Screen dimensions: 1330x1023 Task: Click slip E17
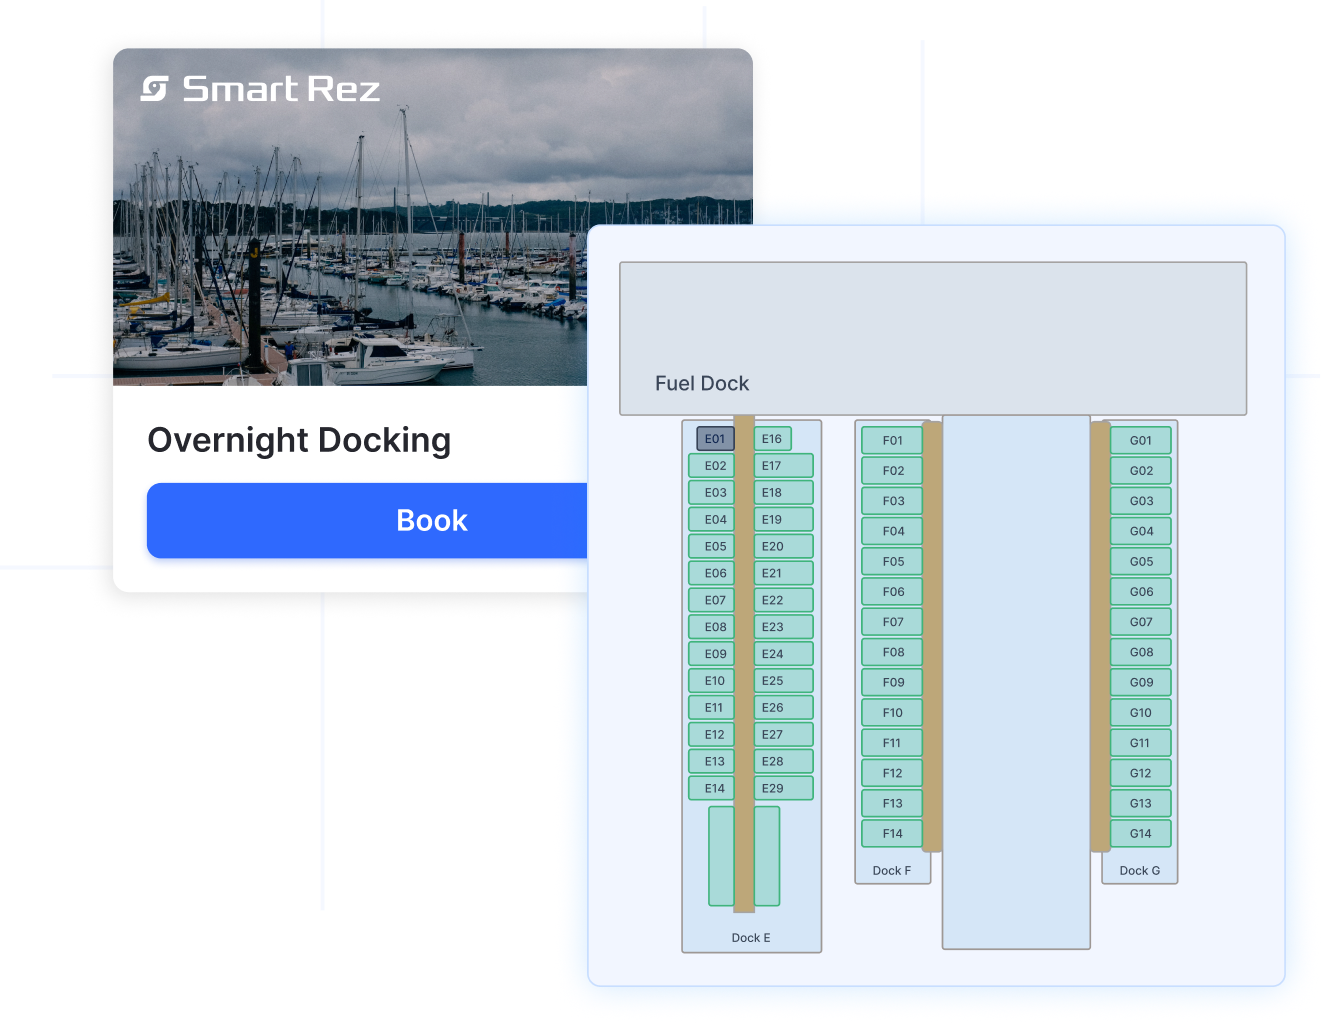pyautogui.click(x=783, y=466)
